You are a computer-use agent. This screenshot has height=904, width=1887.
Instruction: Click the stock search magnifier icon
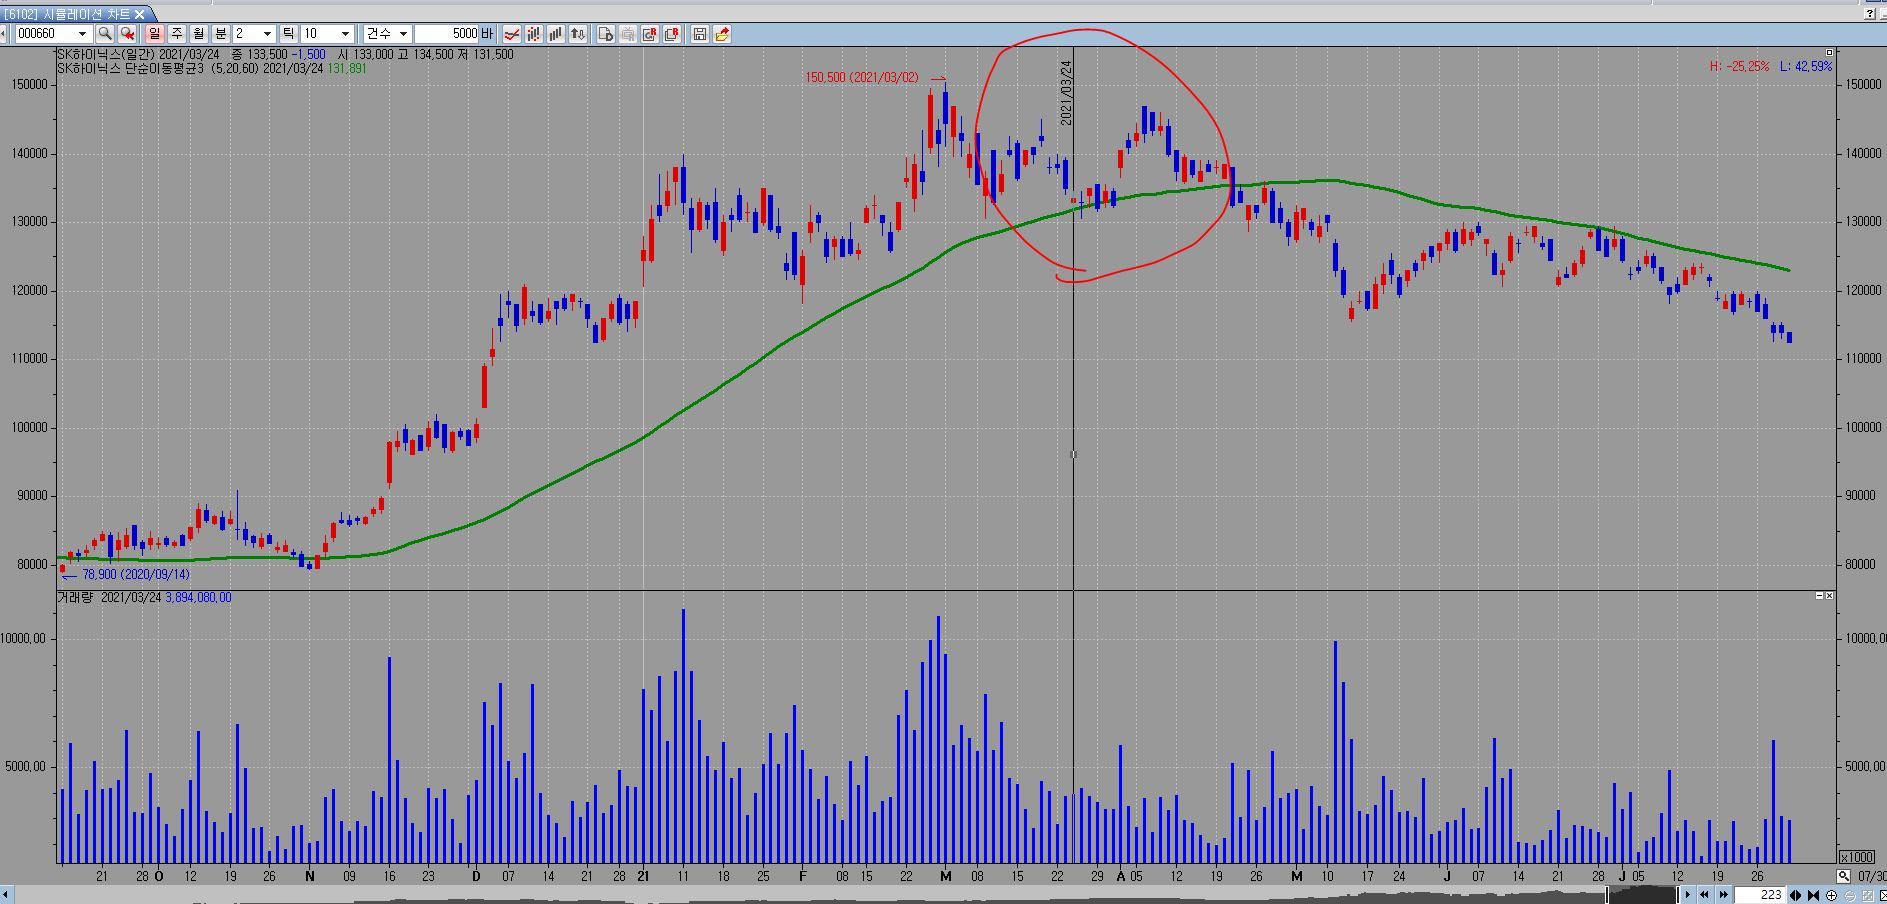105,34
